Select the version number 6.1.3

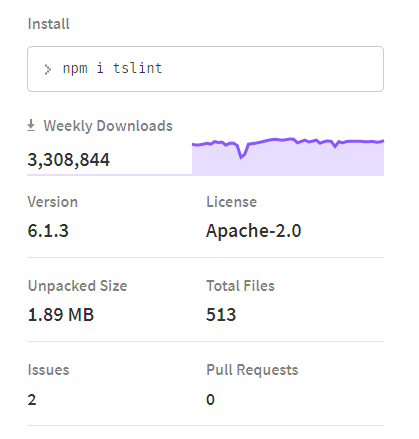coord(48,231)
